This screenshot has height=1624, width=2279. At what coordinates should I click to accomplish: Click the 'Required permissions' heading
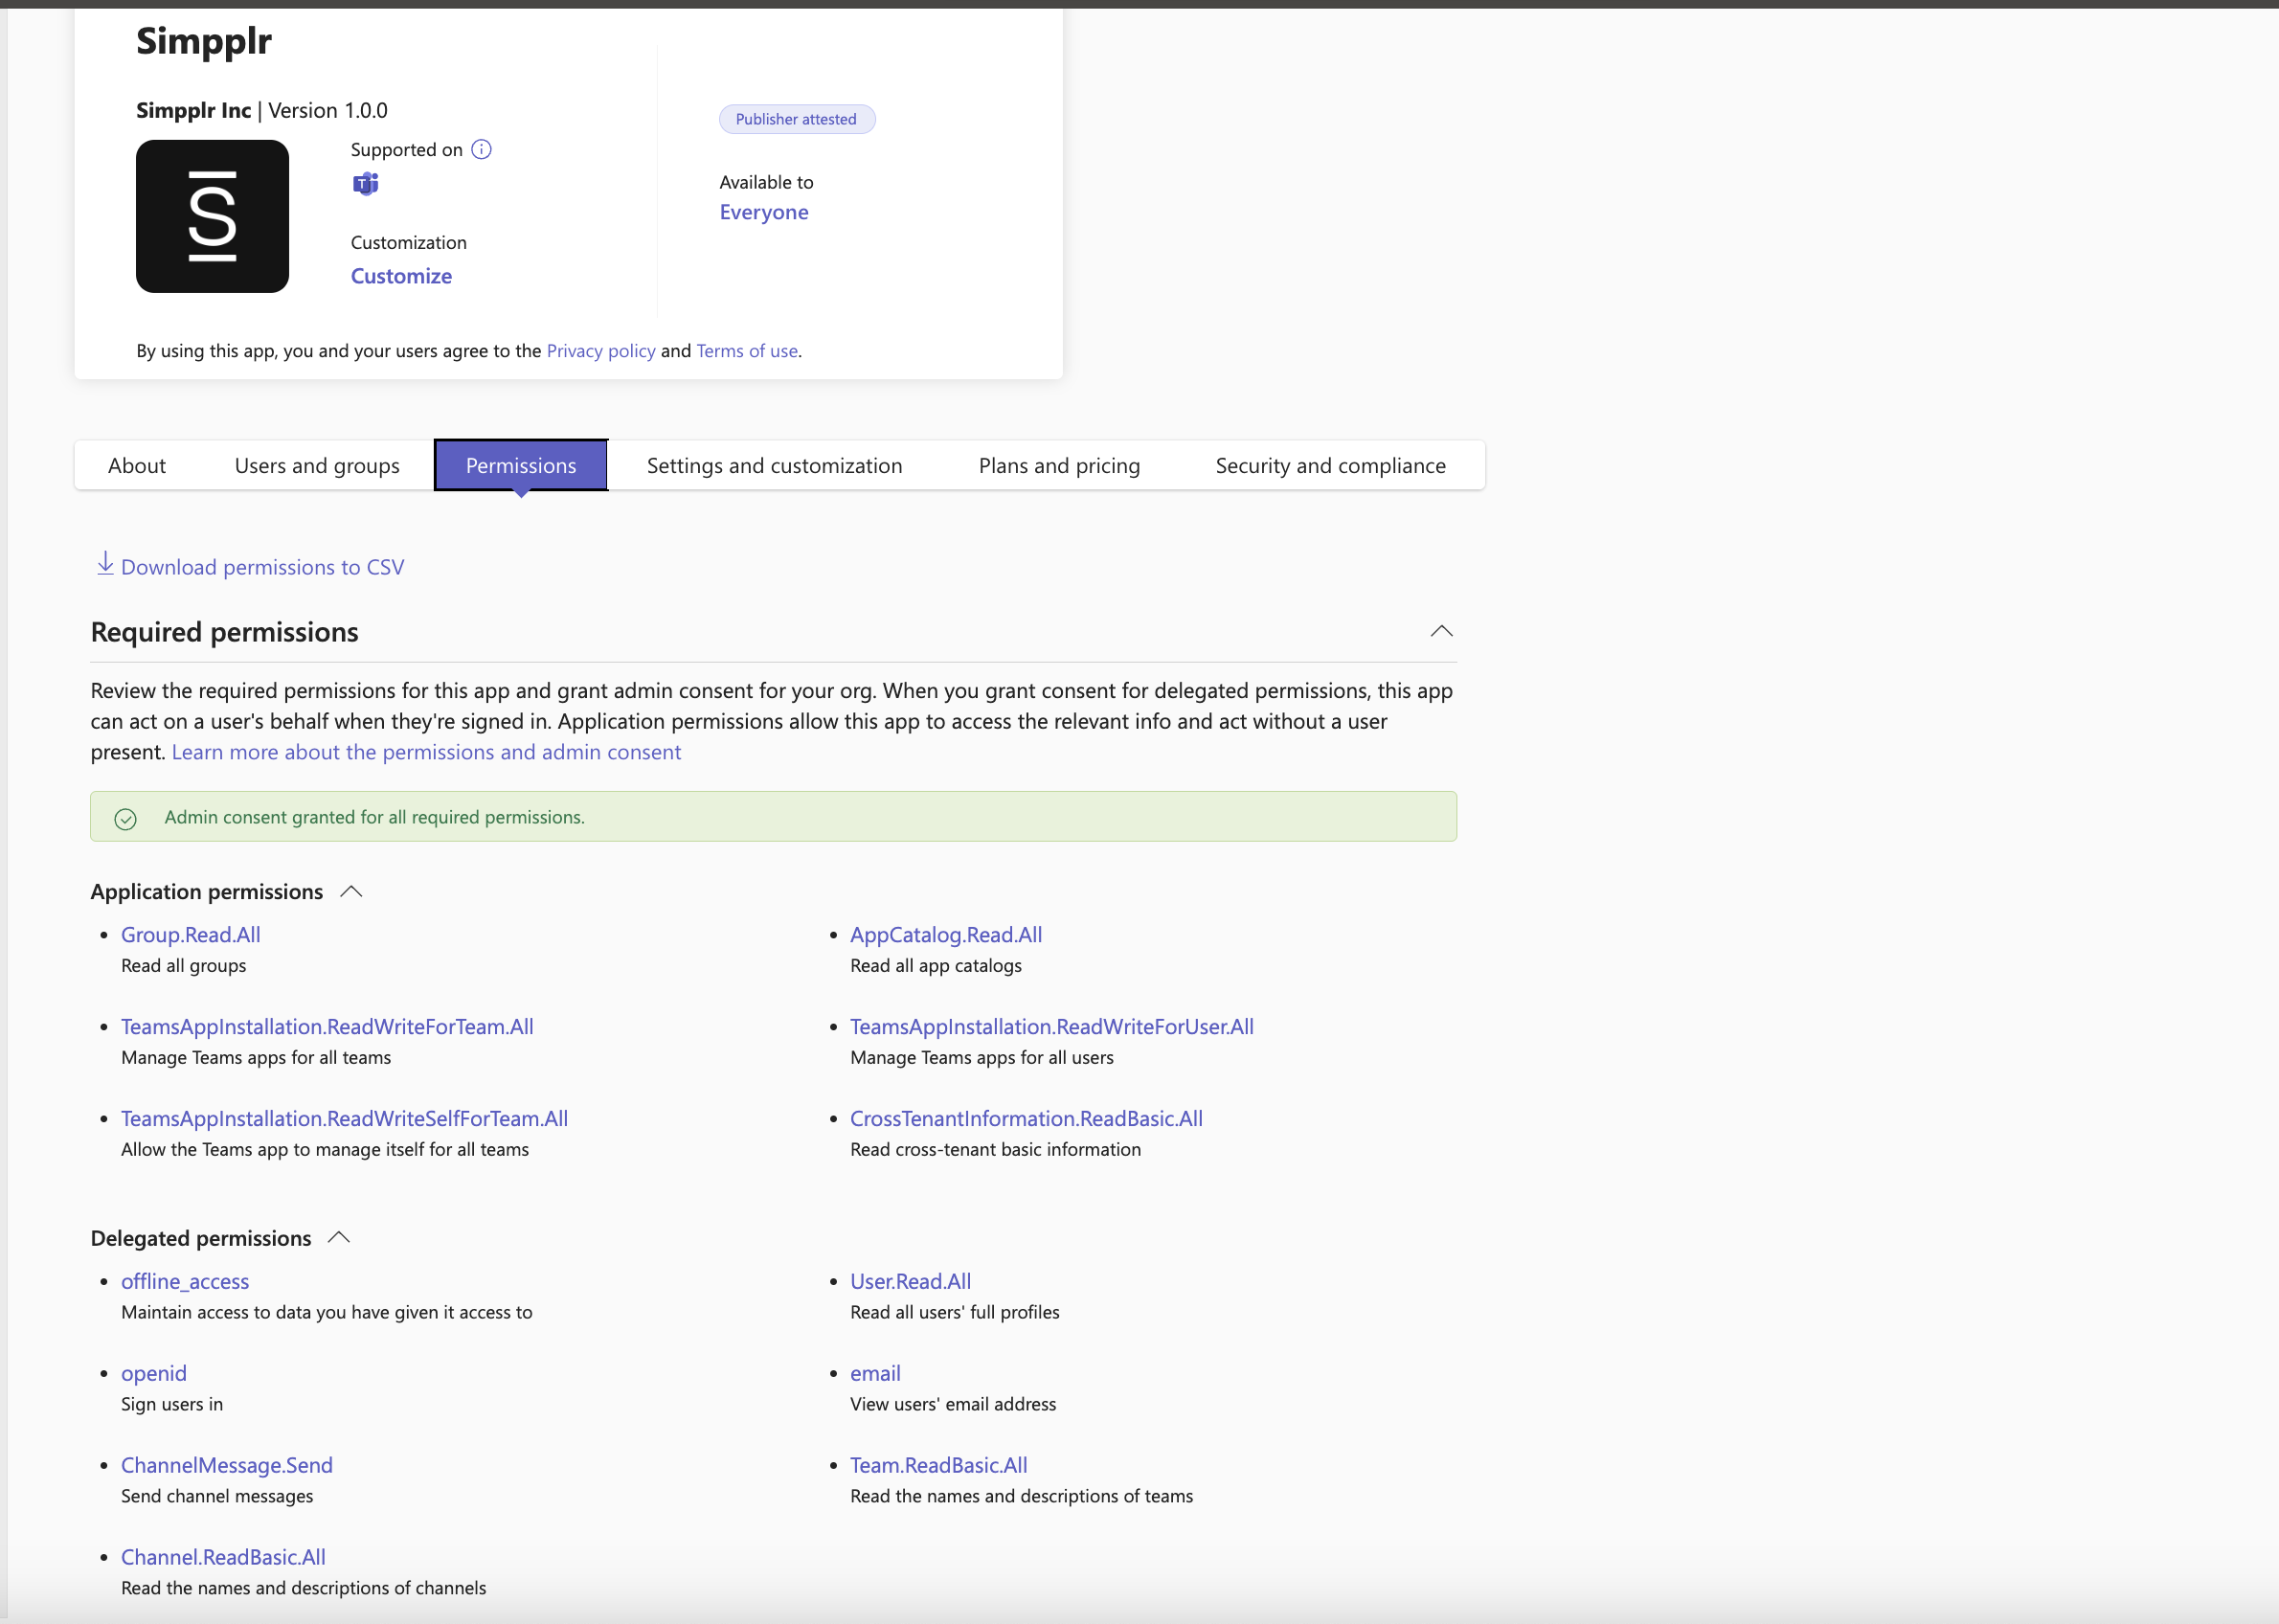coord(225,632)
